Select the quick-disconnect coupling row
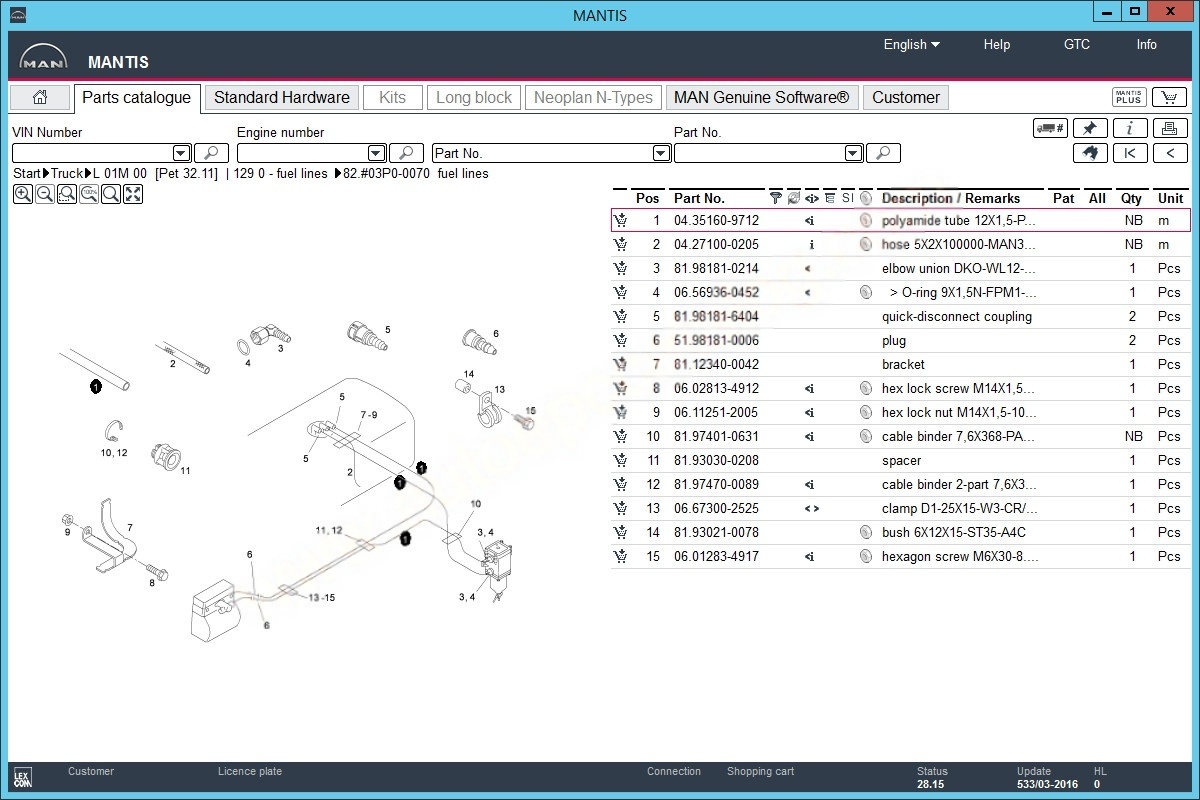The image size is (1200, 800). click(x=956, y=316)
